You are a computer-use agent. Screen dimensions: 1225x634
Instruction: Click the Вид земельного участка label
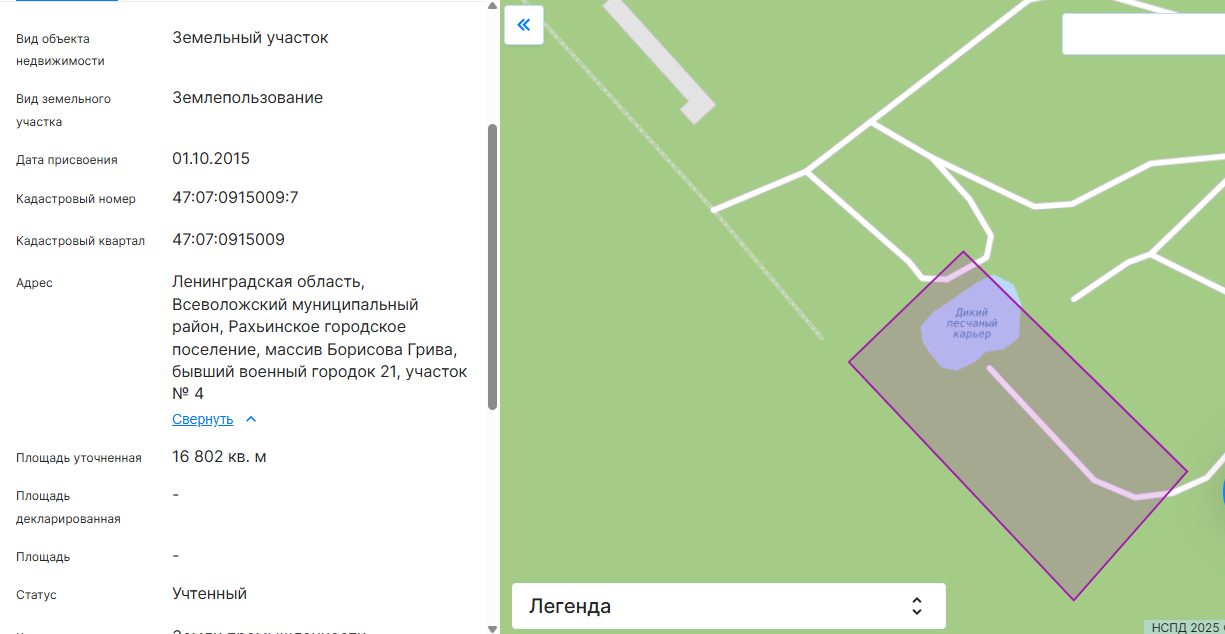(x=63, y=110)
